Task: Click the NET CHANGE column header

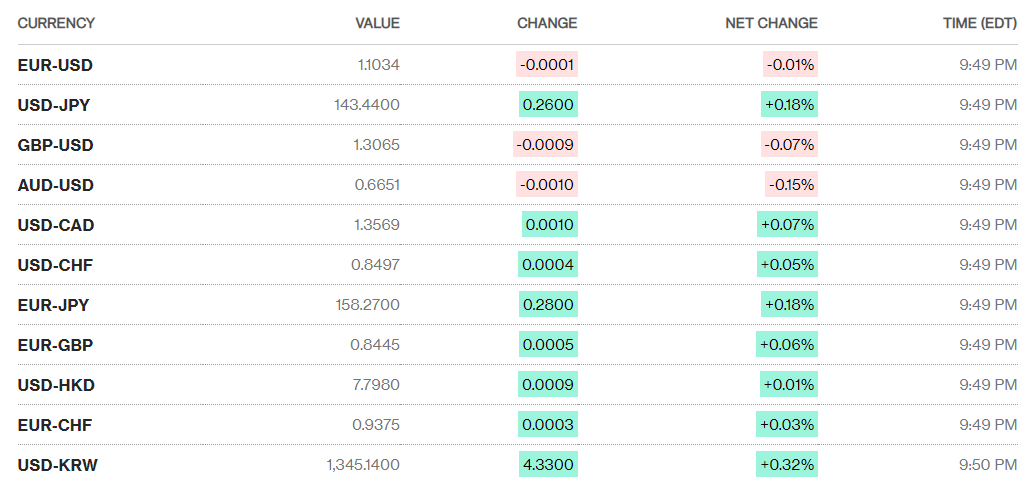Action: point(771,23)
